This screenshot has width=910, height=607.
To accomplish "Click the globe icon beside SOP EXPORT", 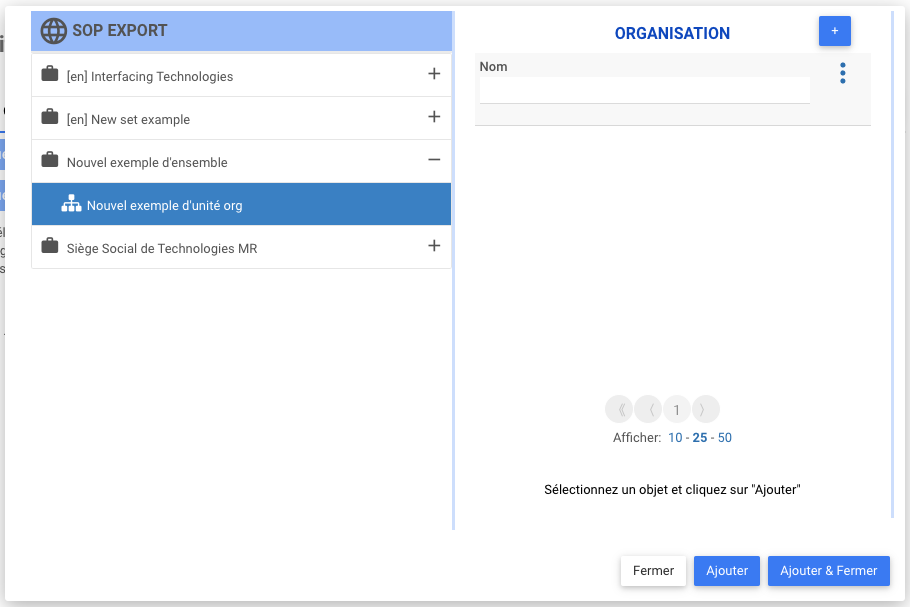I will coord(53,31).
